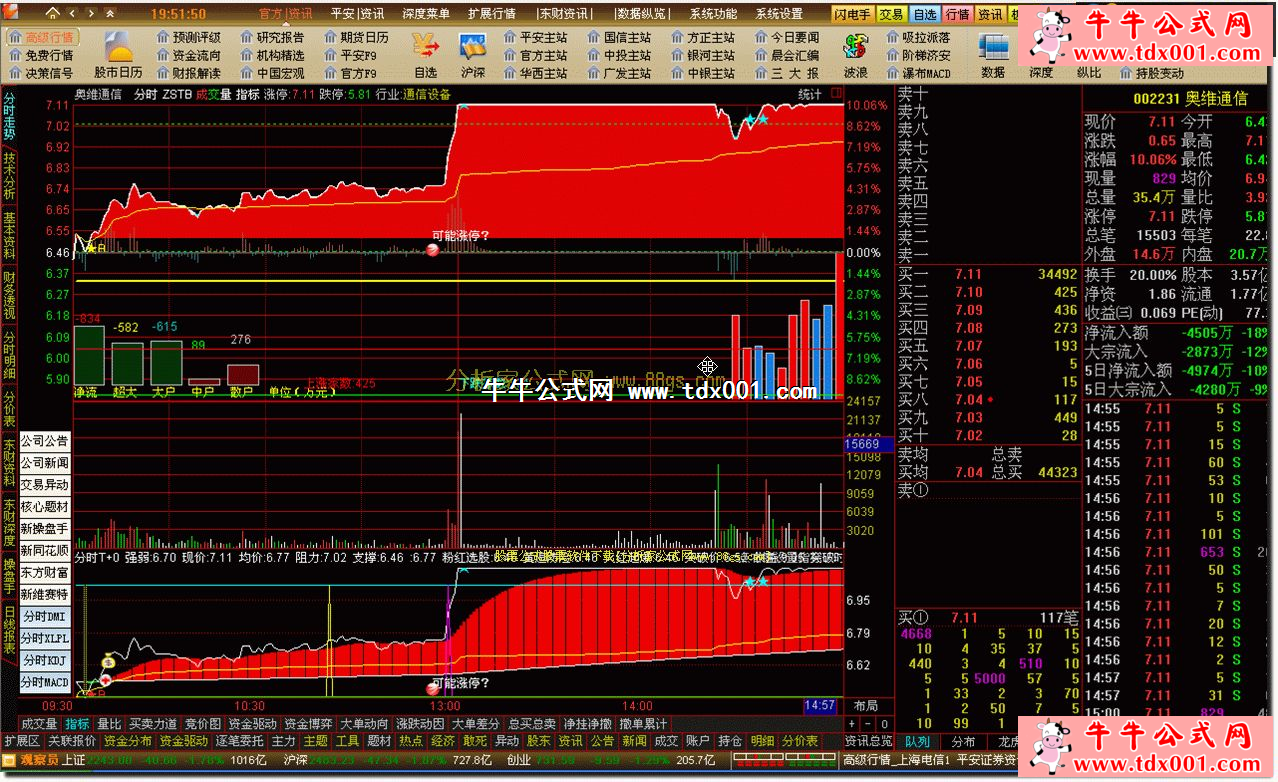This screenshot has width=1278, height=782.
Task: Click the 布局 layout button
Action: click(867, 706)
